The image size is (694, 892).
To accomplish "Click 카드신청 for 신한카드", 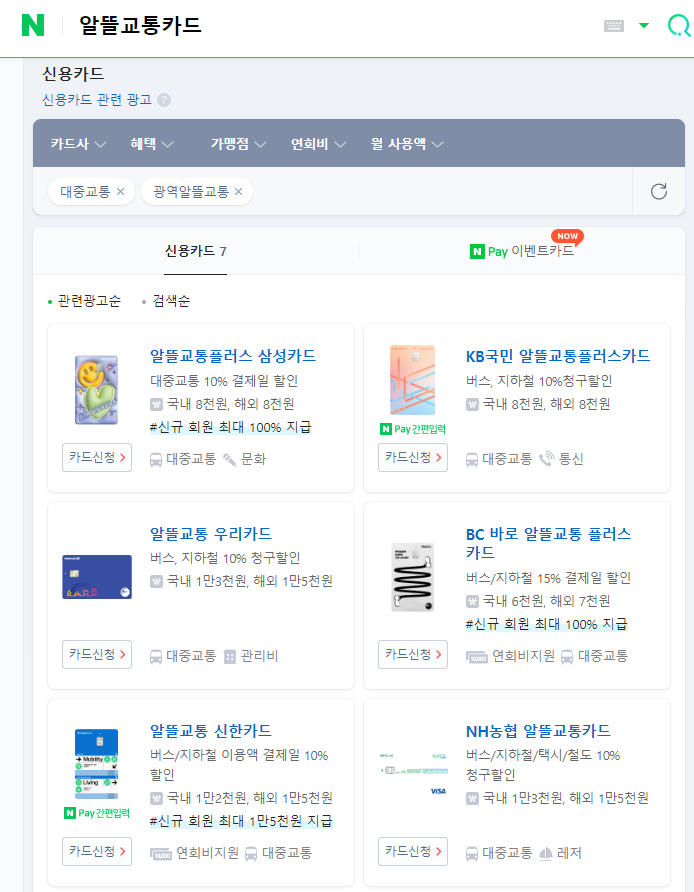I will (97, 851).
